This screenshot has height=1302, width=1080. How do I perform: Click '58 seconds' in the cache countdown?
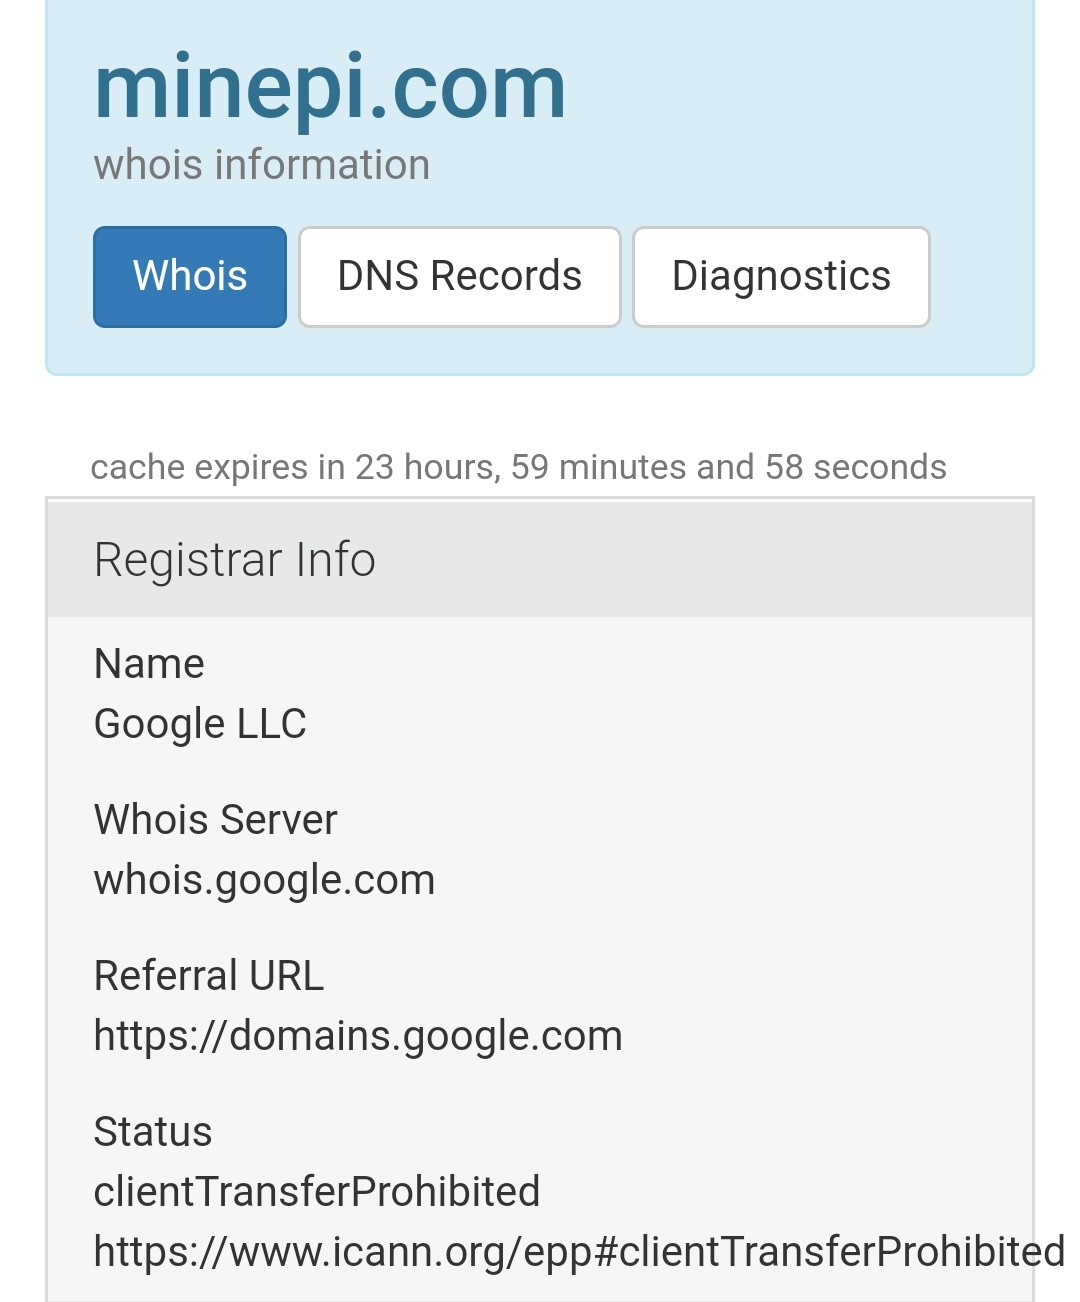pyautogui.click(x=856, y=467)
